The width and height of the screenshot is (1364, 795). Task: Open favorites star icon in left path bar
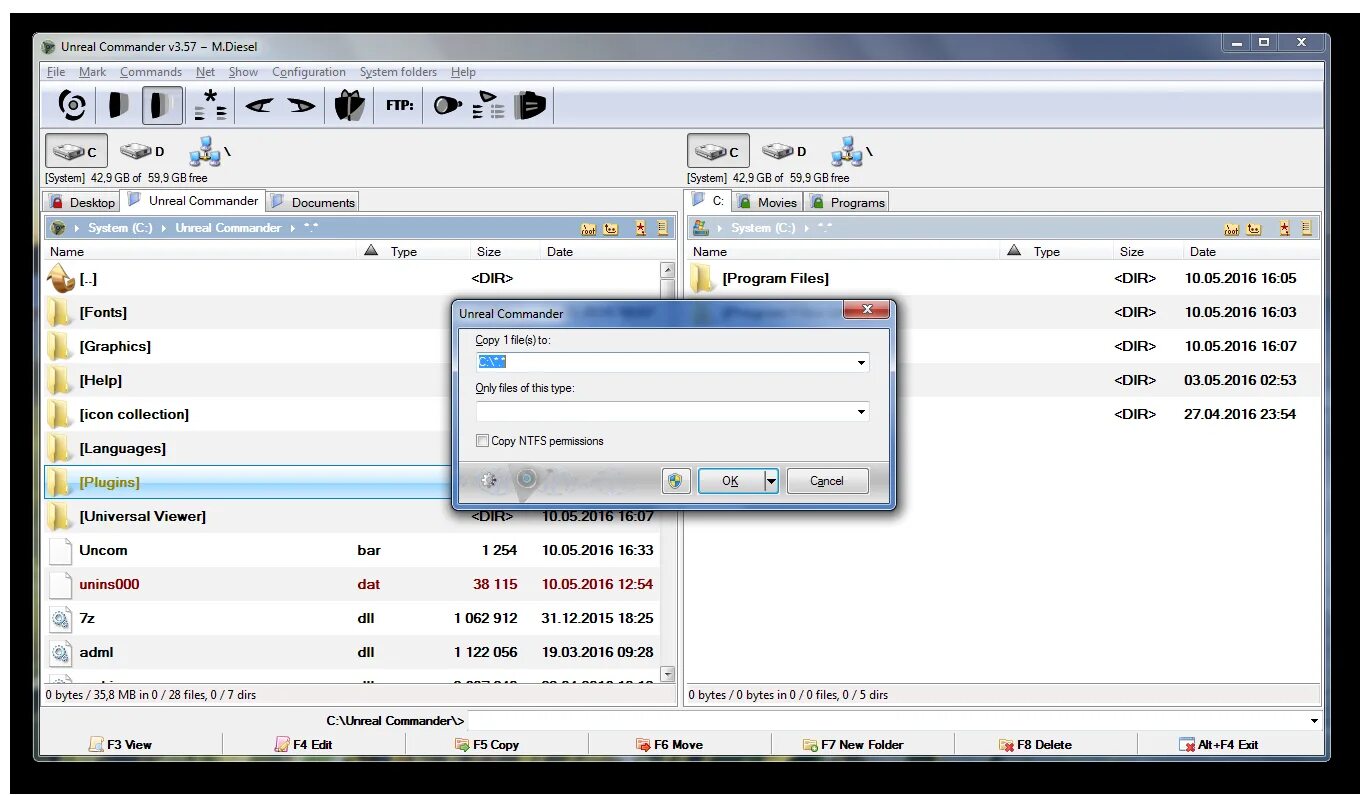[641, 228]
